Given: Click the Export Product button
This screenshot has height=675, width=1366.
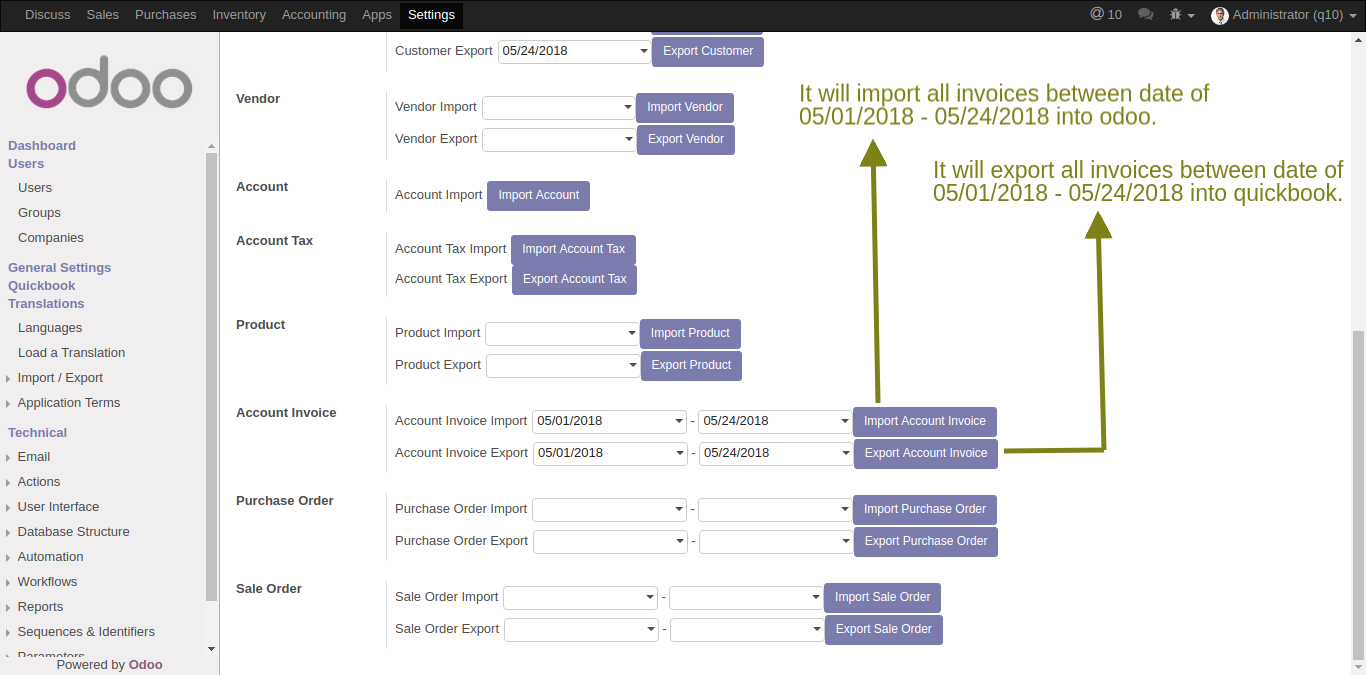Looking at the screenshot, I should 692,365.
